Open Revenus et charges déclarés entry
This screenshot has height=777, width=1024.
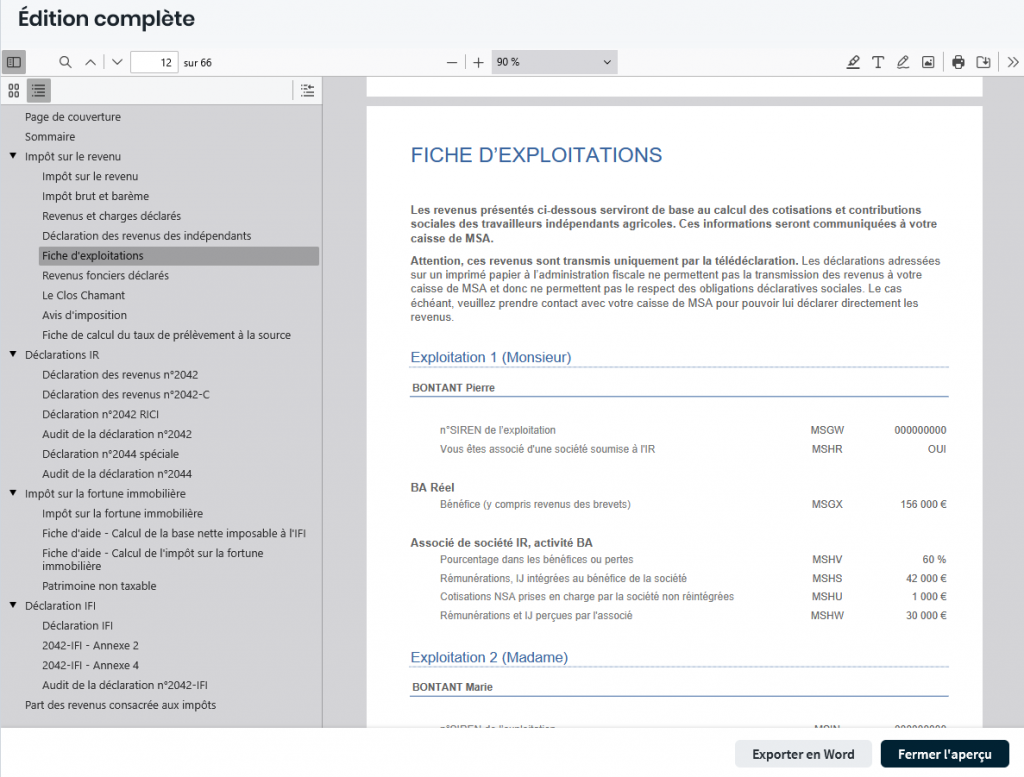coord(112,216)
